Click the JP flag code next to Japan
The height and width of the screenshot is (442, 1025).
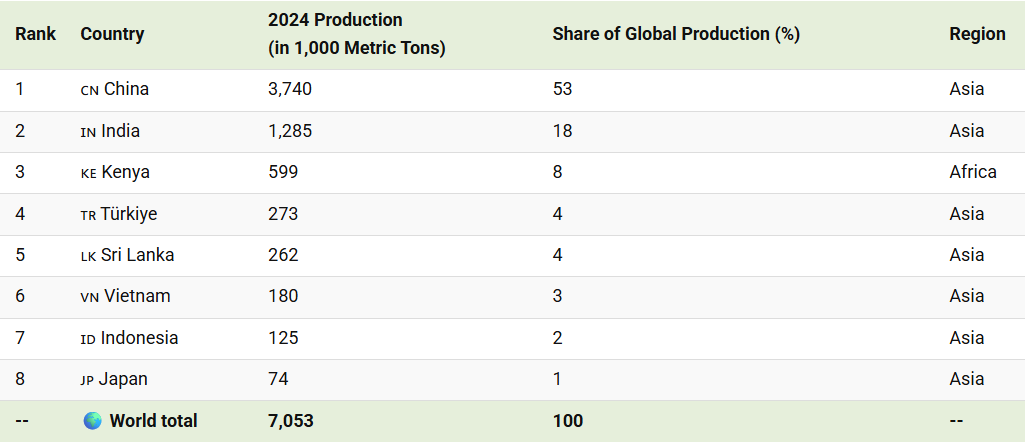pos(88,381)
